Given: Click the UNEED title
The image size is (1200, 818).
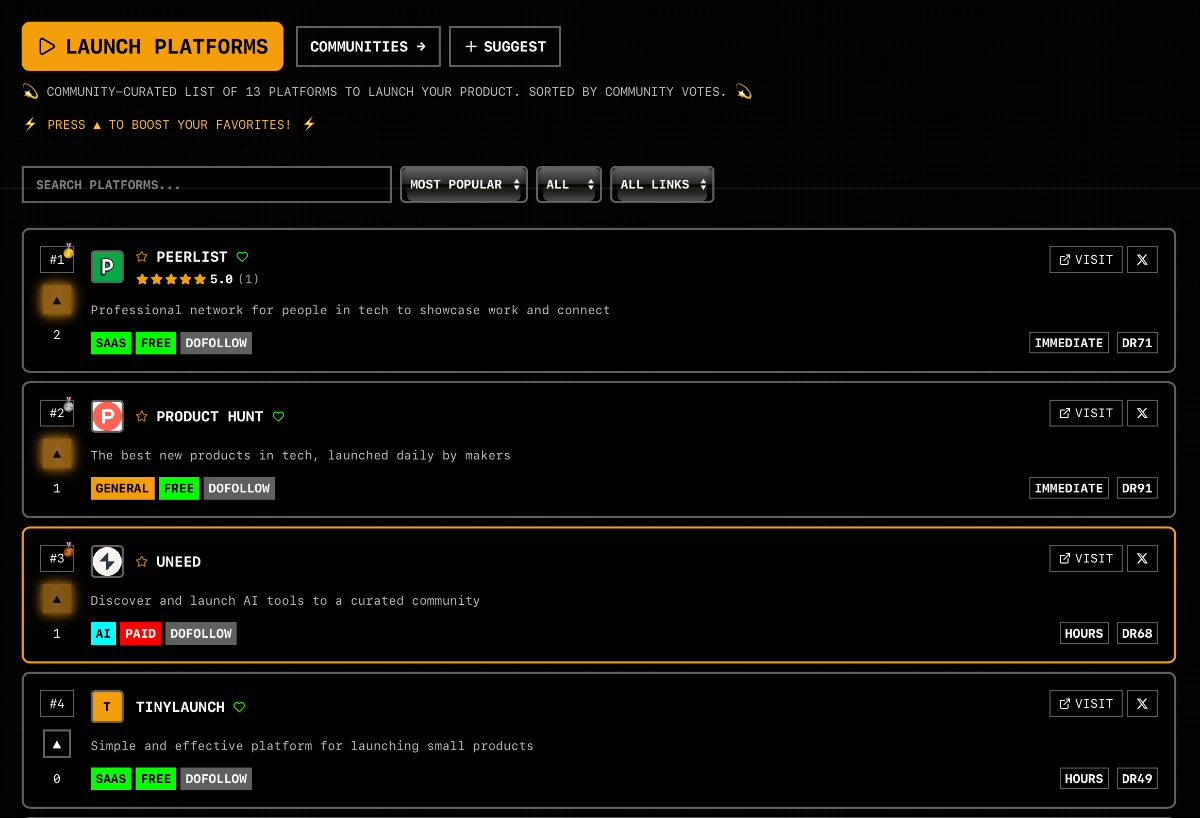Looking at the screenshot, I should (x=179, y=561).
